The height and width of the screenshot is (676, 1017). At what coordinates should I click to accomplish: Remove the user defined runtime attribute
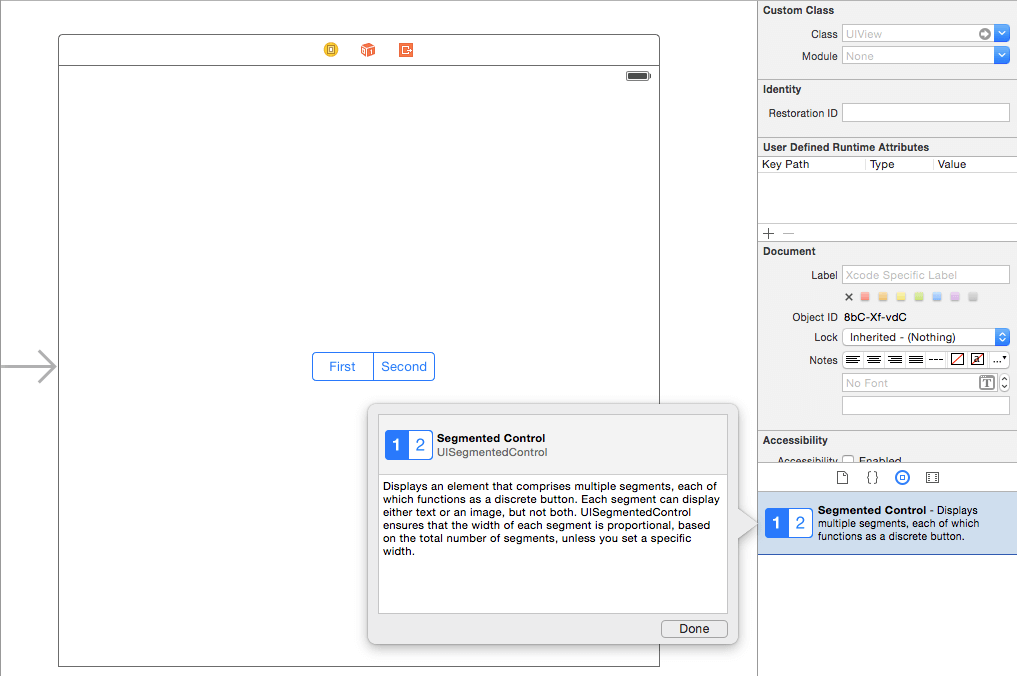coord(788,233)
